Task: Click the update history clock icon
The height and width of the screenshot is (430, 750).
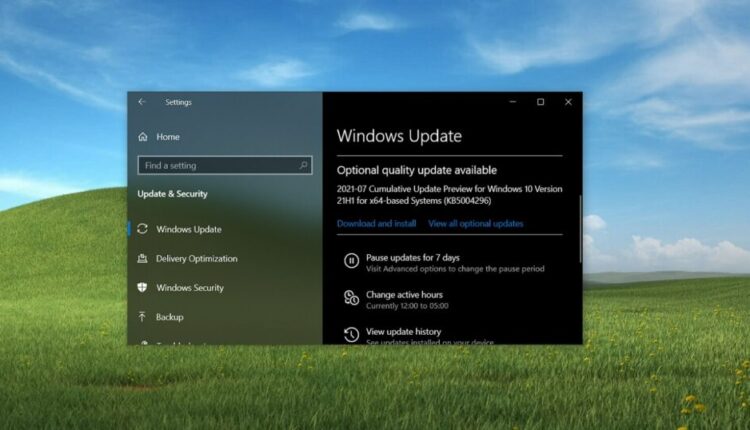Action: (x=351, y=334)
